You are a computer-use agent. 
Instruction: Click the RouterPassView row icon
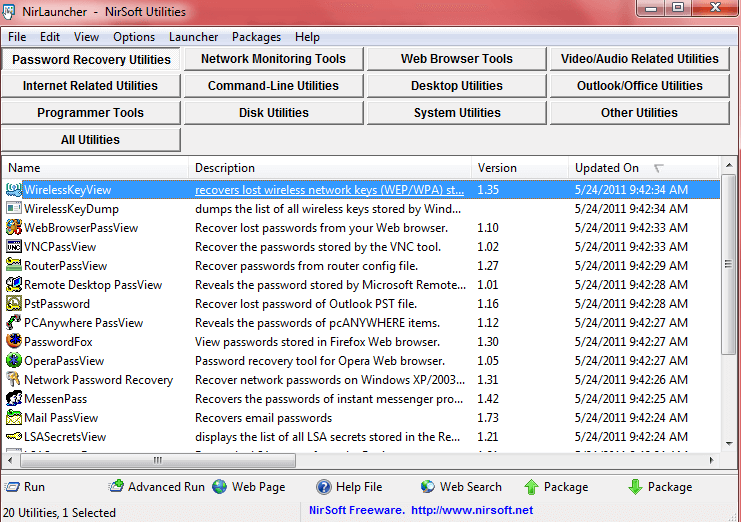coord(14,265)
